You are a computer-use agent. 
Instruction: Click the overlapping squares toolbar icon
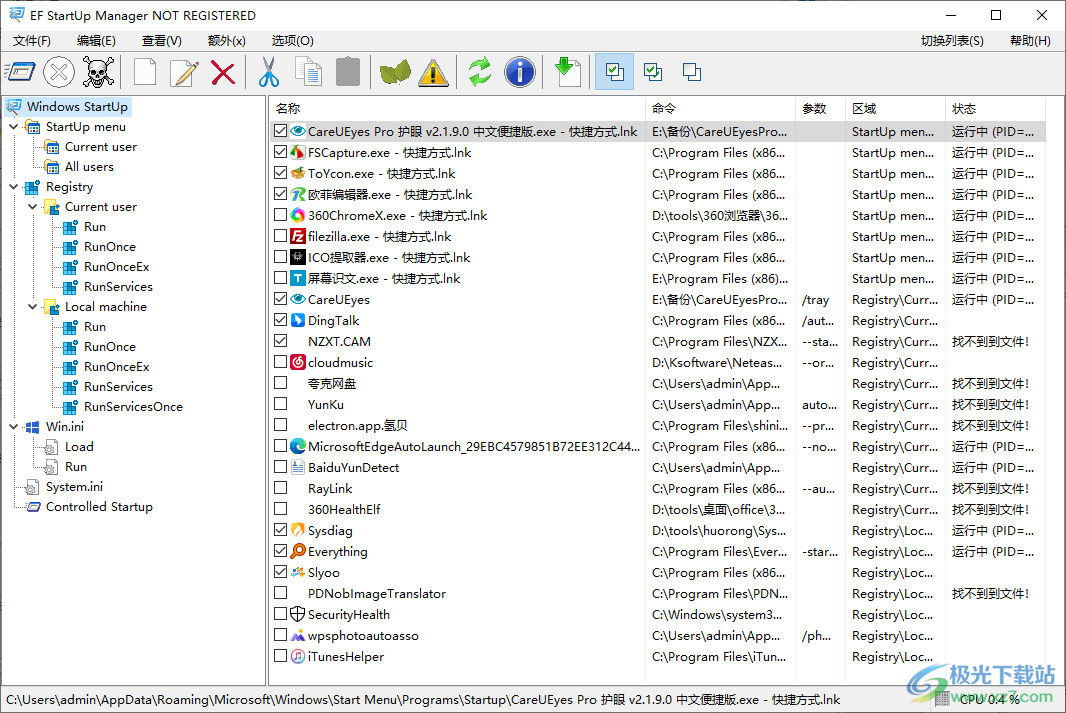point(692,72)
